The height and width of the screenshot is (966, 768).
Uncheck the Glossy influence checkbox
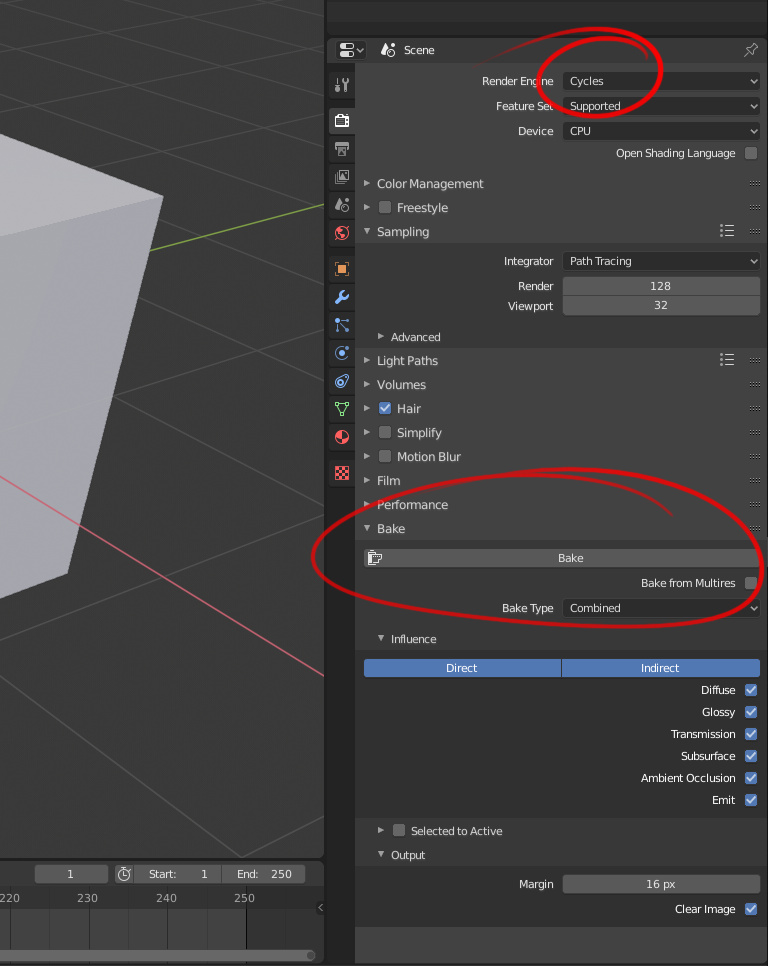tap(751, 712)
